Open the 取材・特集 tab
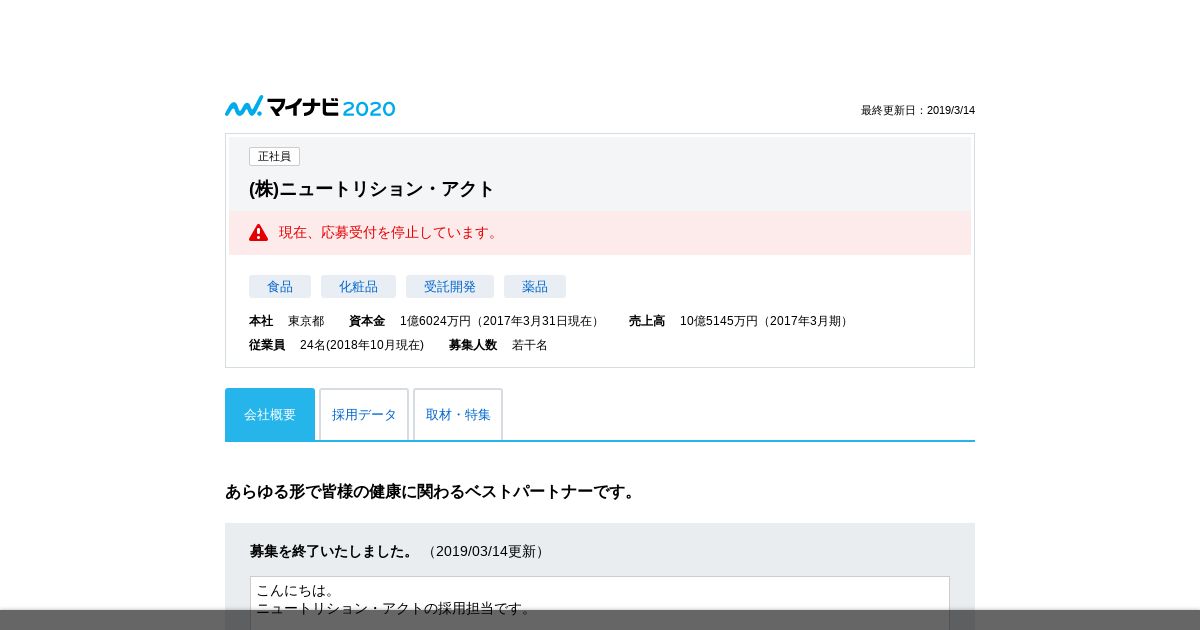The height and width of the screenshot is (630, 1200). click(x=458, y=414)
